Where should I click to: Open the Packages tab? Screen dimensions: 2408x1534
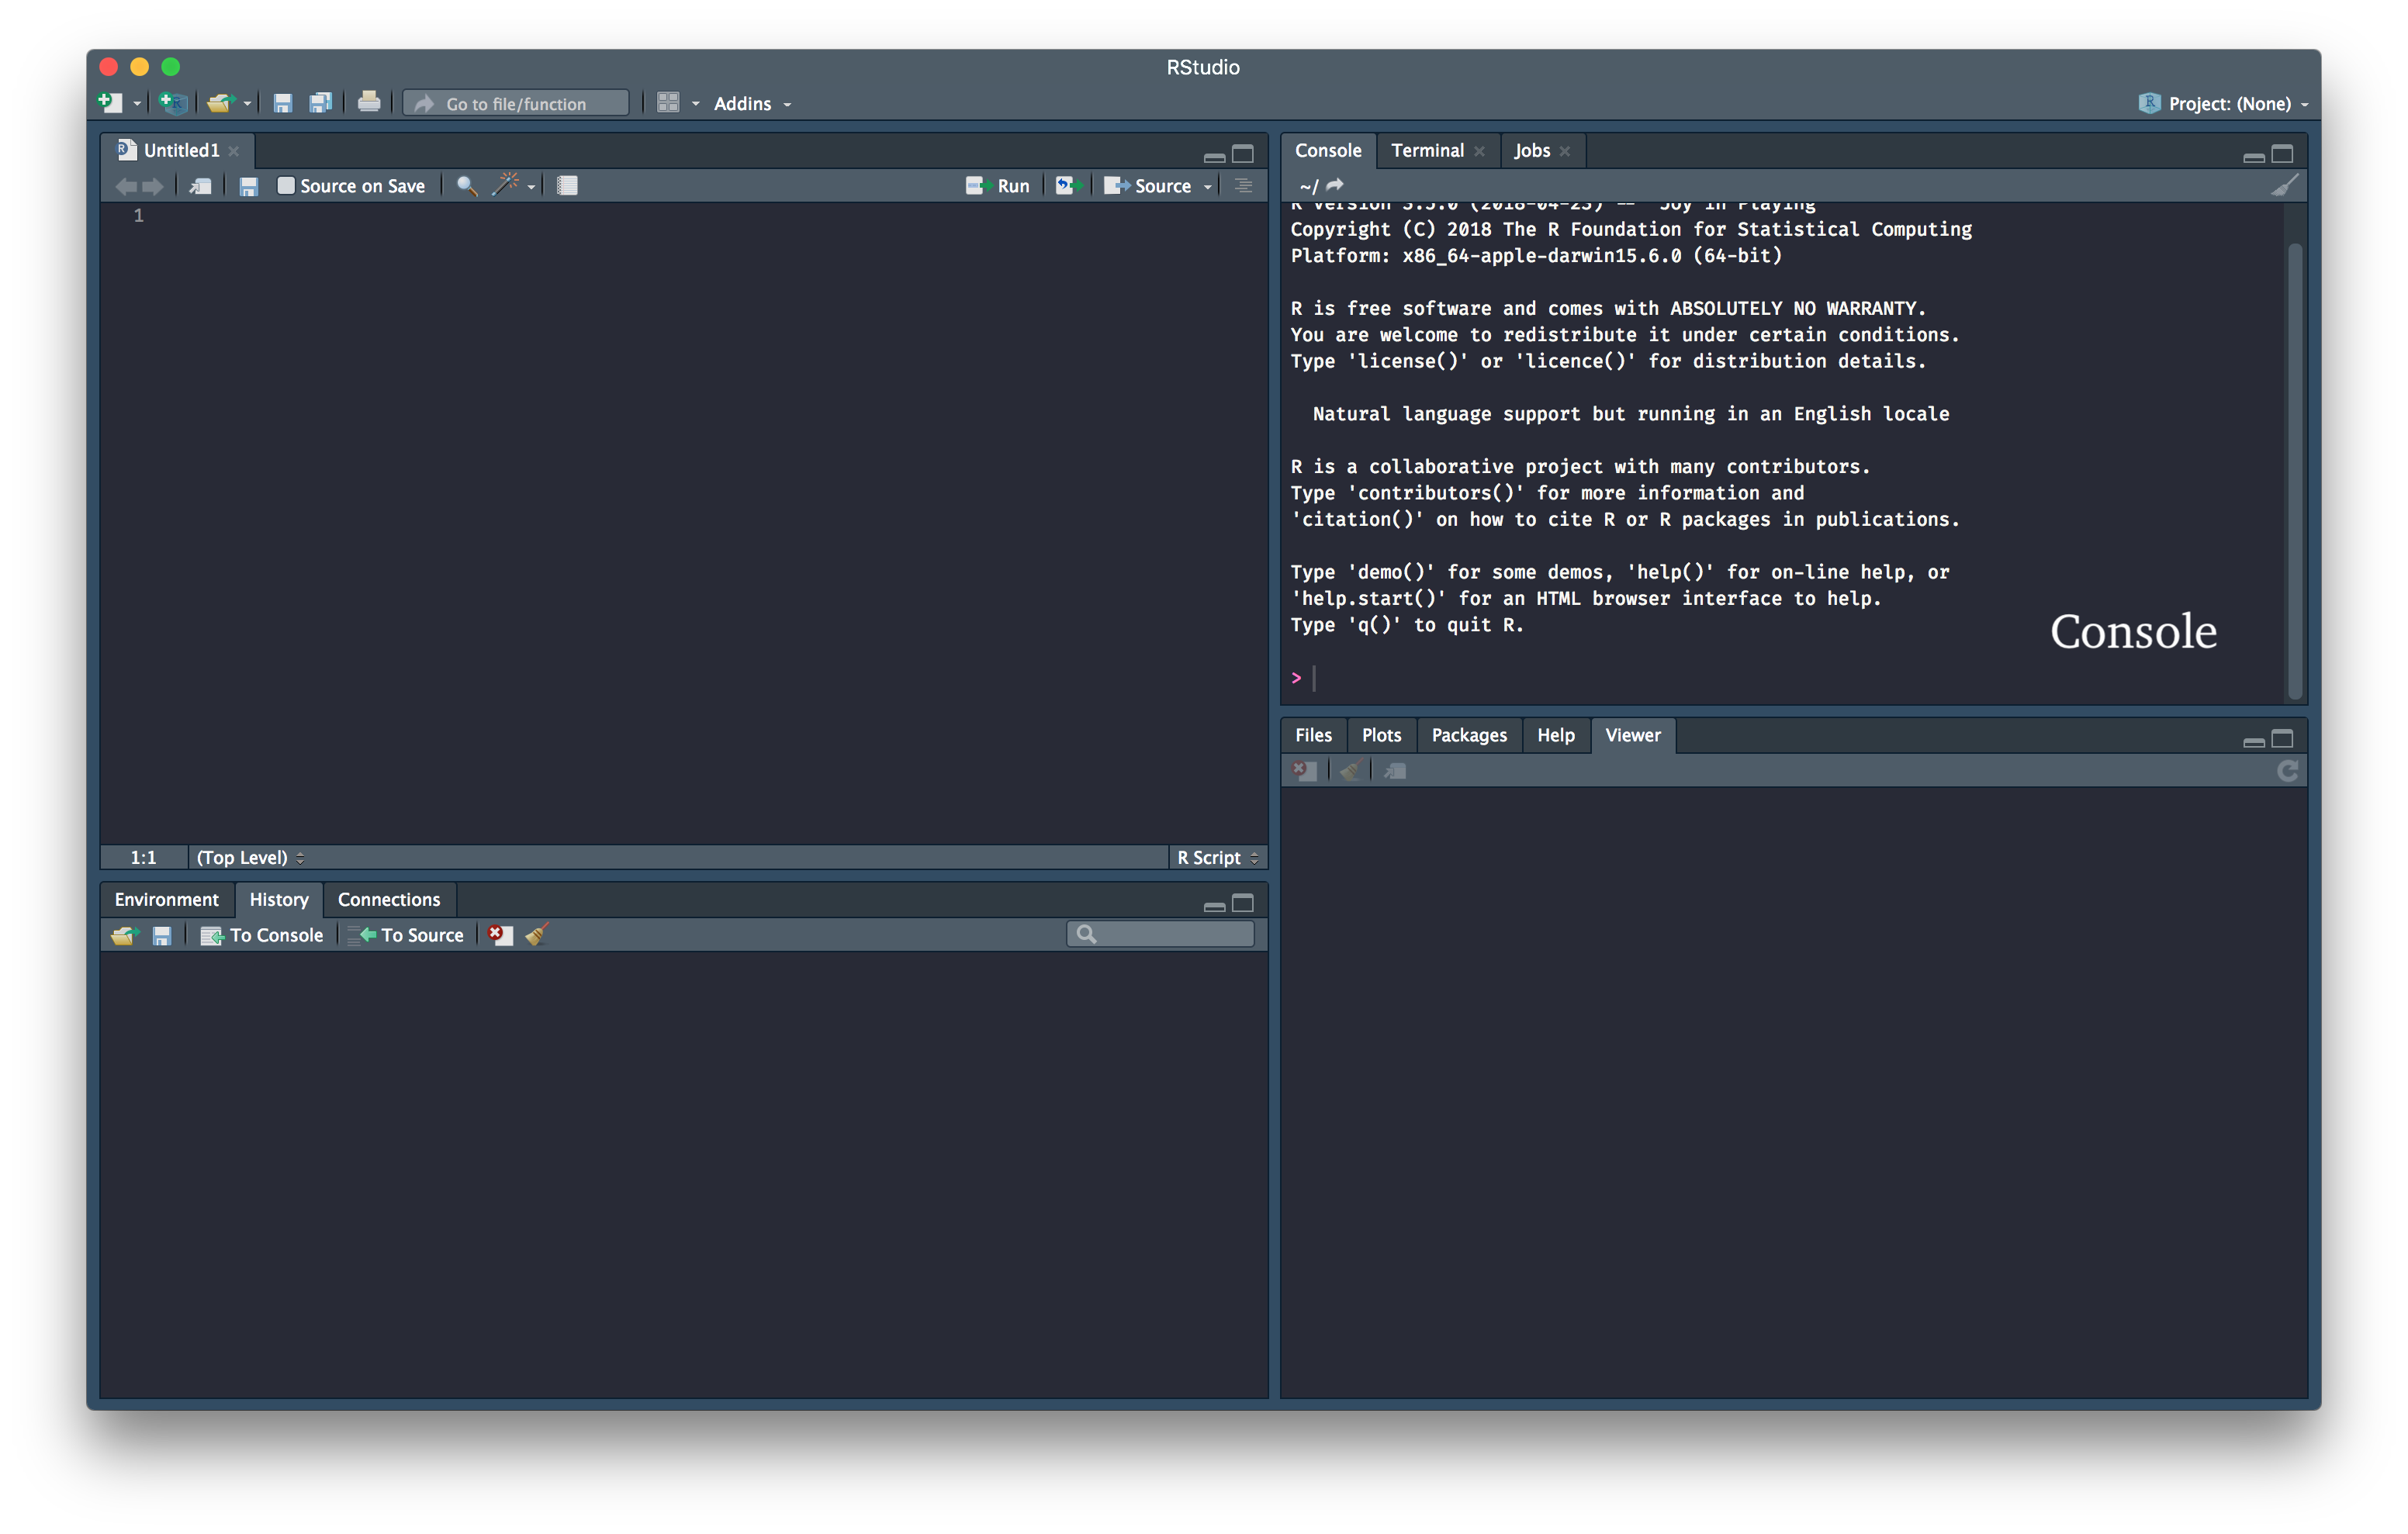coord(1469,735)
